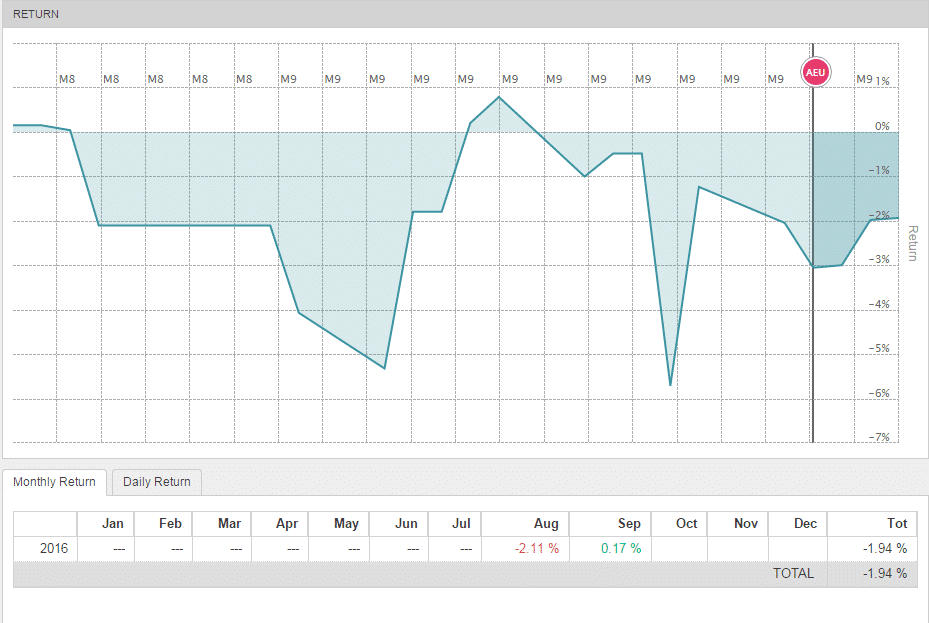
Task: Click the Tot column header
Action: [x=897, y=523]
